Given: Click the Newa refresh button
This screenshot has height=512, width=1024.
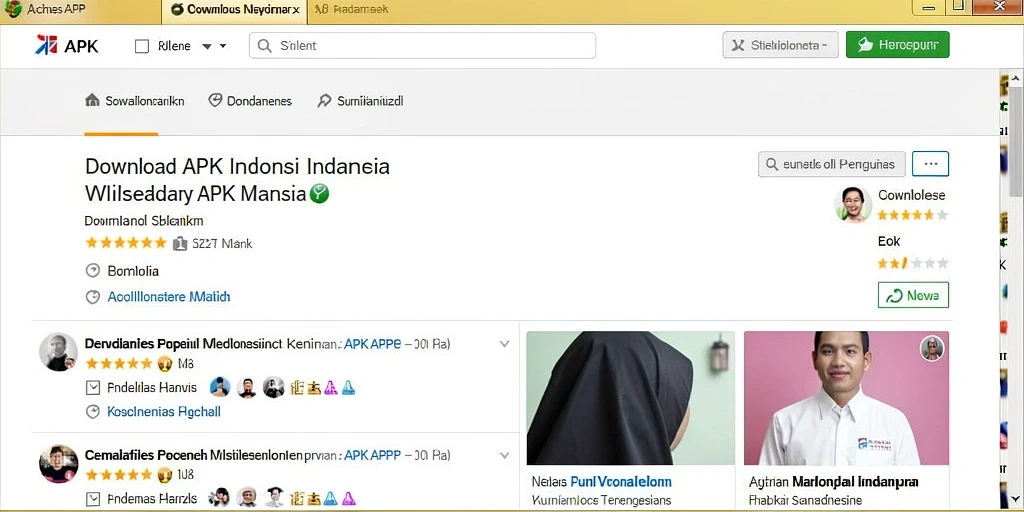Looking at the screenshot, I should [913, 295].
